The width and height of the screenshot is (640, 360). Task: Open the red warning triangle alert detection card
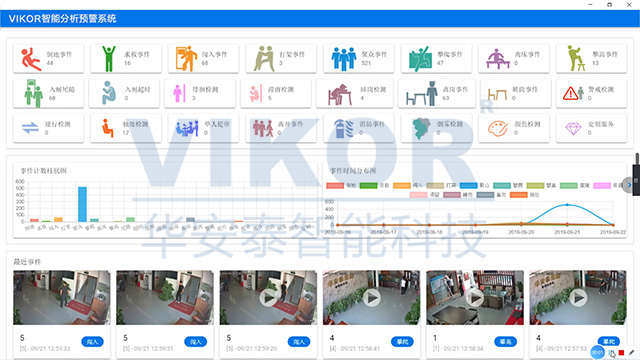591,93
